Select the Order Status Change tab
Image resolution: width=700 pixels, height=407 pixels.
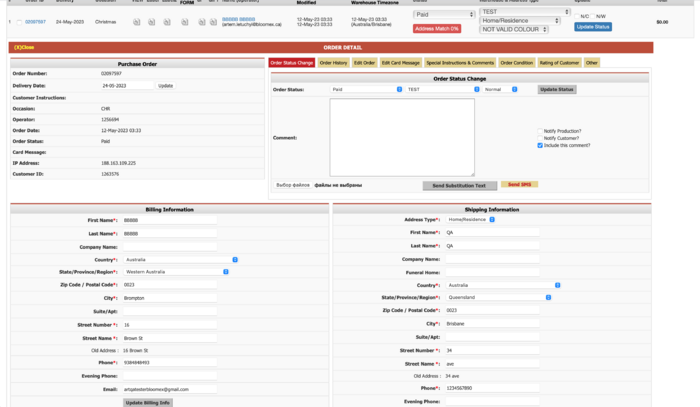[x=292, y=63]
